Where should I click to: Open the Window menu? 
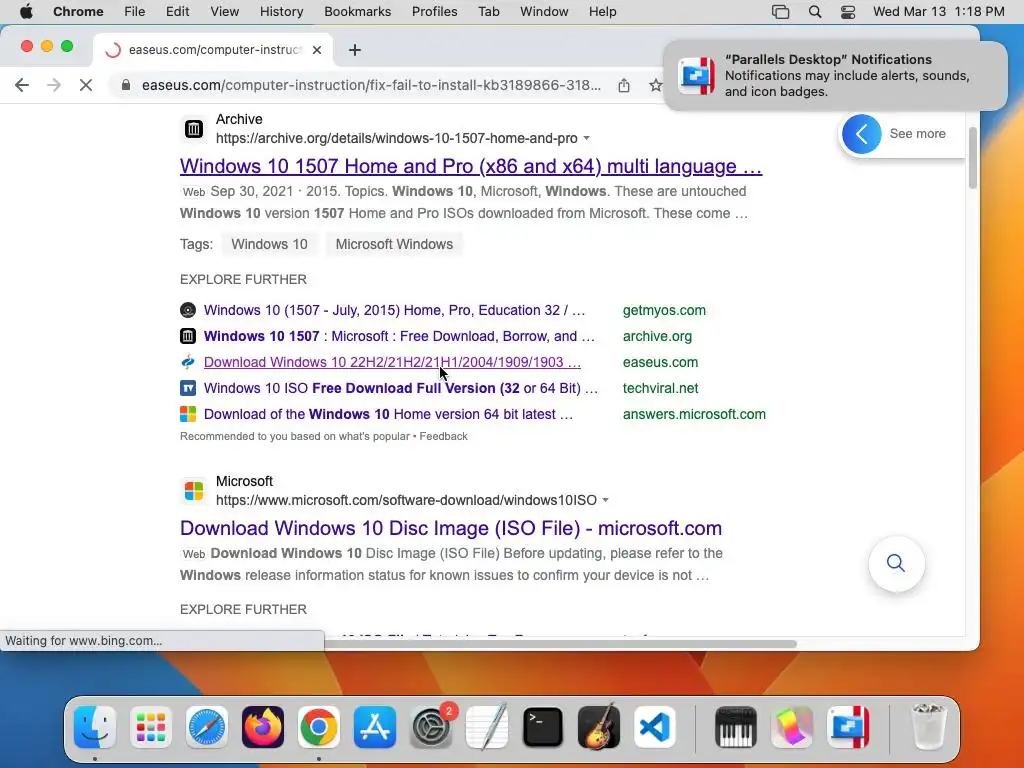544,12
